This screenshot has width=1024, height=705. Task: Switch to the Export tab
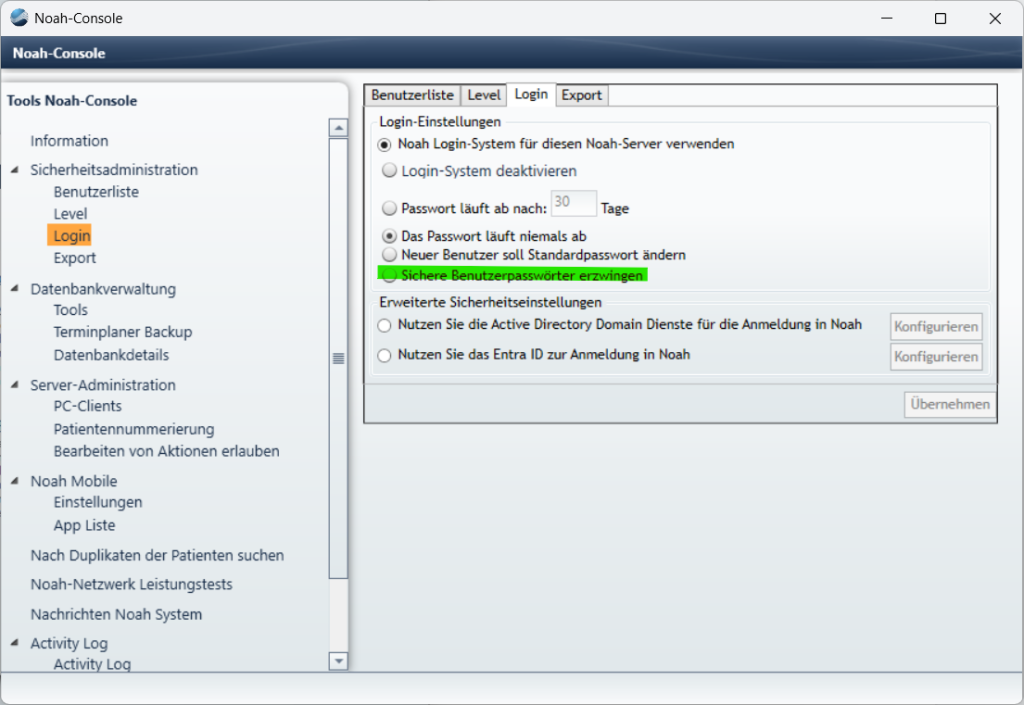pos(581,95)
